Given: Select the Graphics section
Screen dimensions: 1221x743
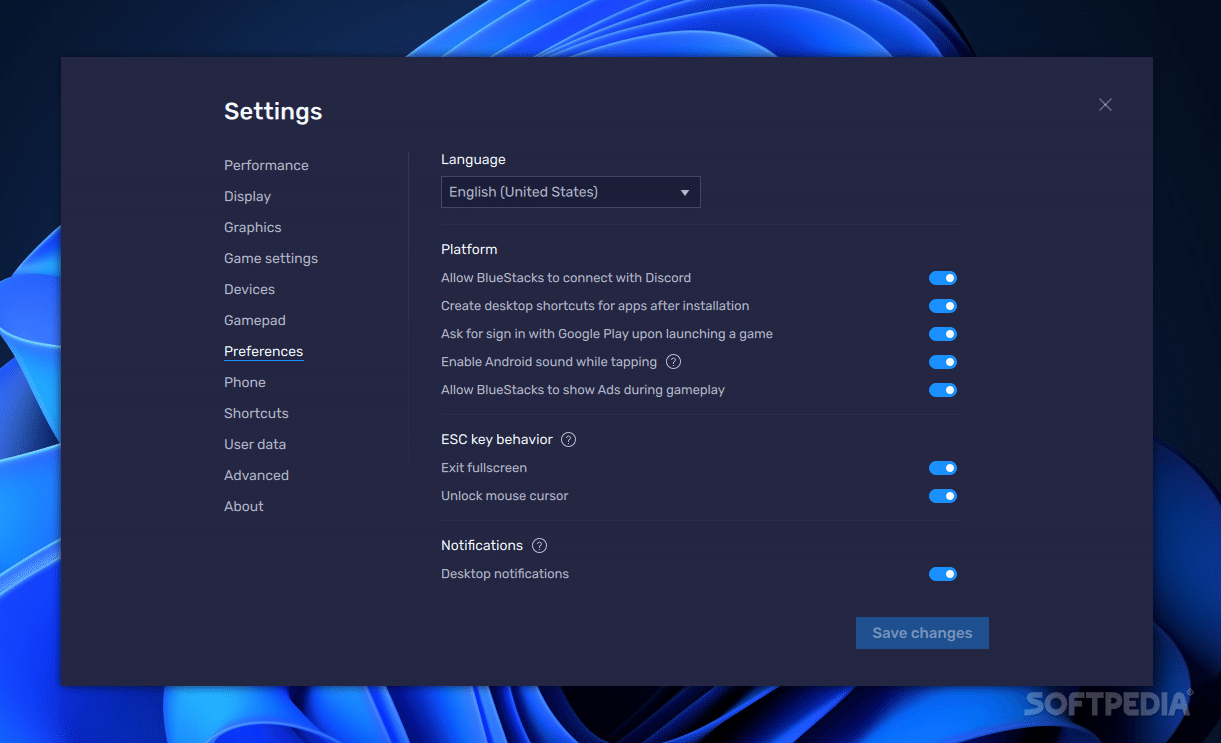Looking at the screenshot, I should (253, 228).
